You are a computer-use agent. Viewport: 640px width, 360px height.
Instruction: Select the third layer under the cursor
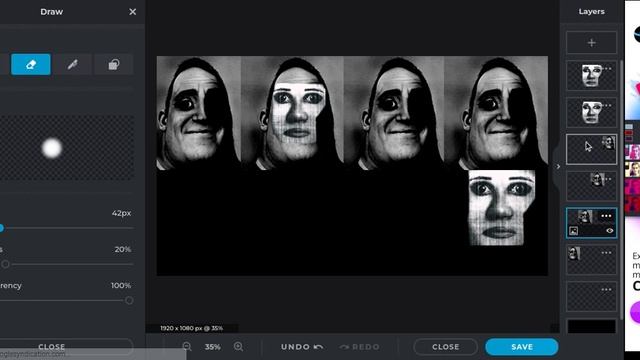(591, 150)
